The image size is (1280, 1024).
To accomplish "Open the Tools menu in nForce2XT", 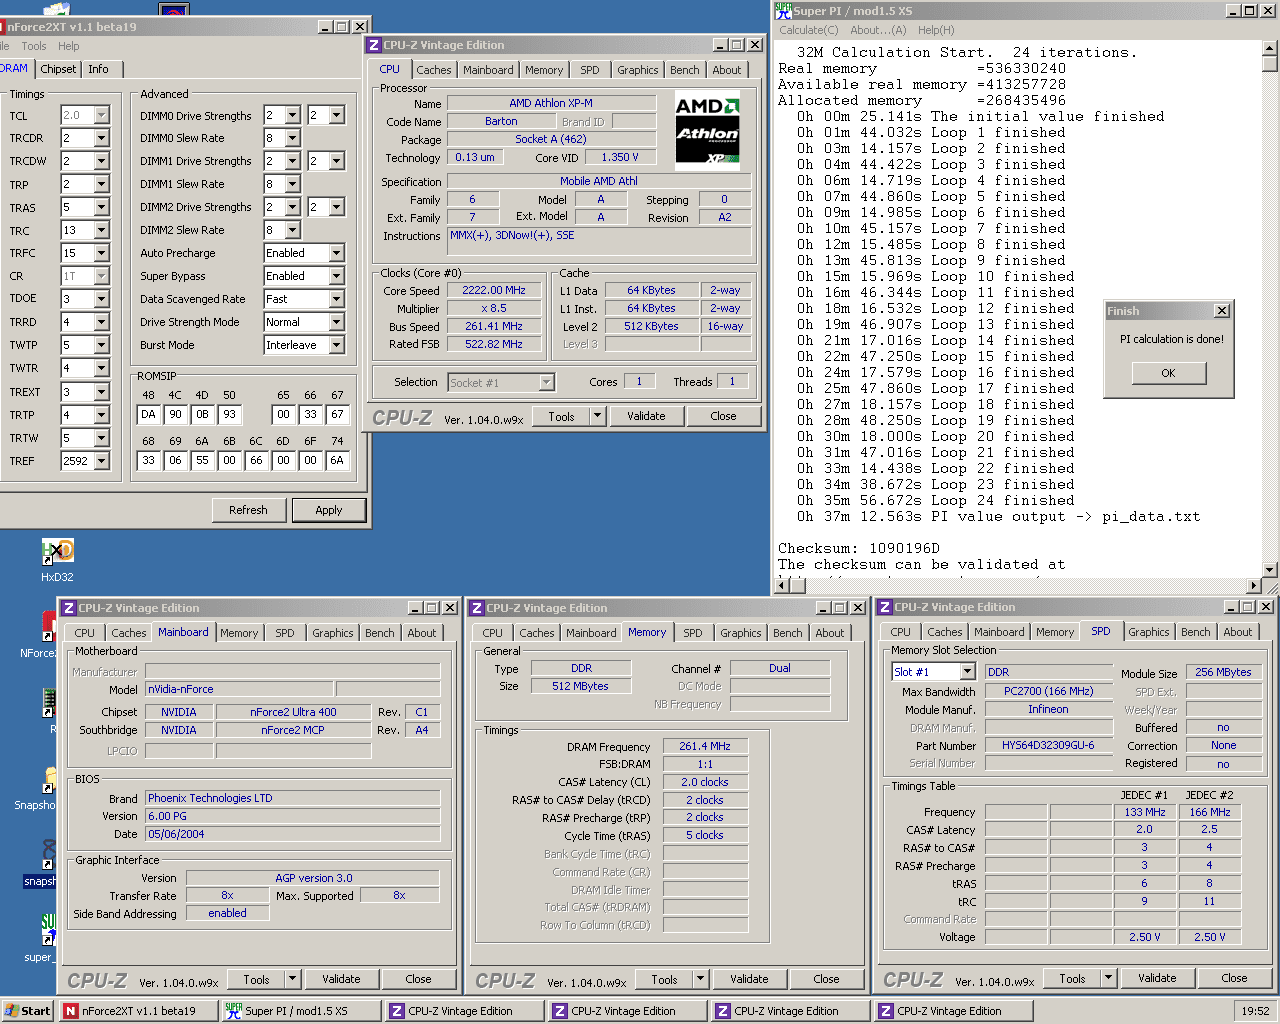I will [x=34, y=46].
